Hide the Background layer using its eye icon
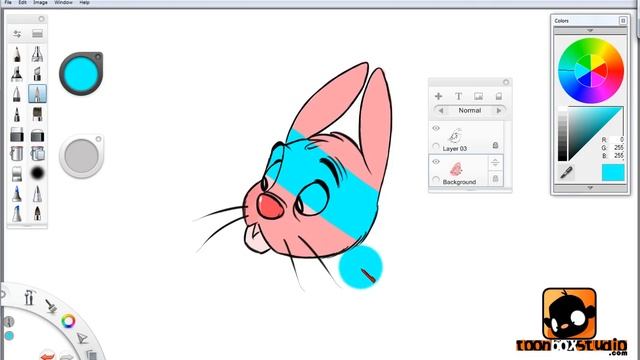 pos(436,162)
